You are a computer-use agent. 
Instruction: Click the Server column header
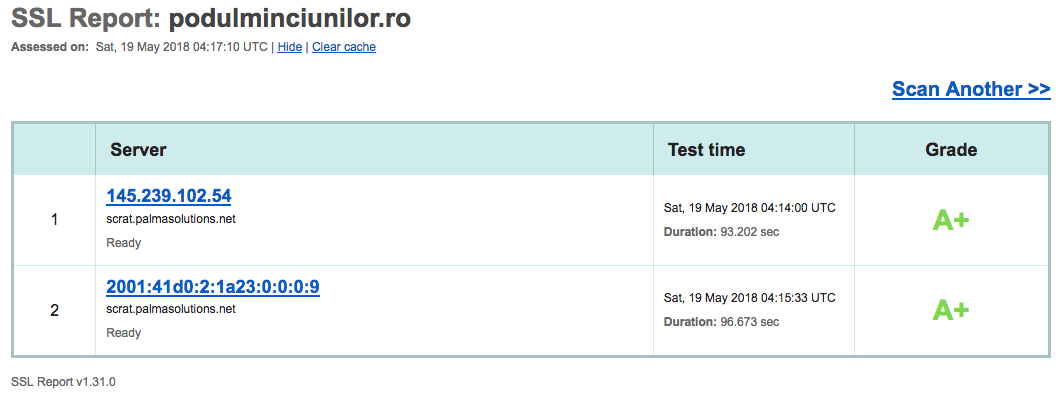(x=138, y=150)
